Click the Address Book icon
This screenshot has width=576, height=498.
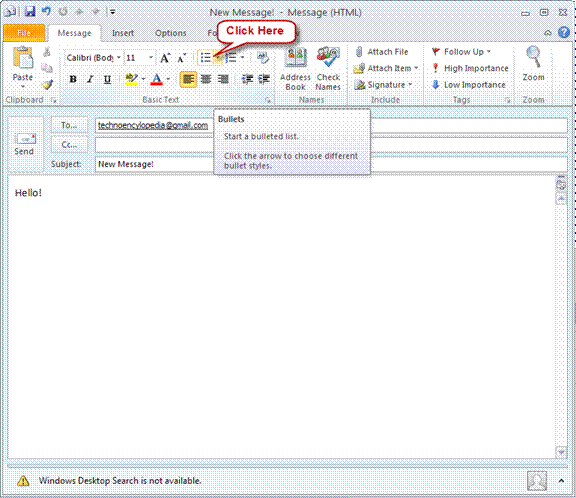[295, 69]
